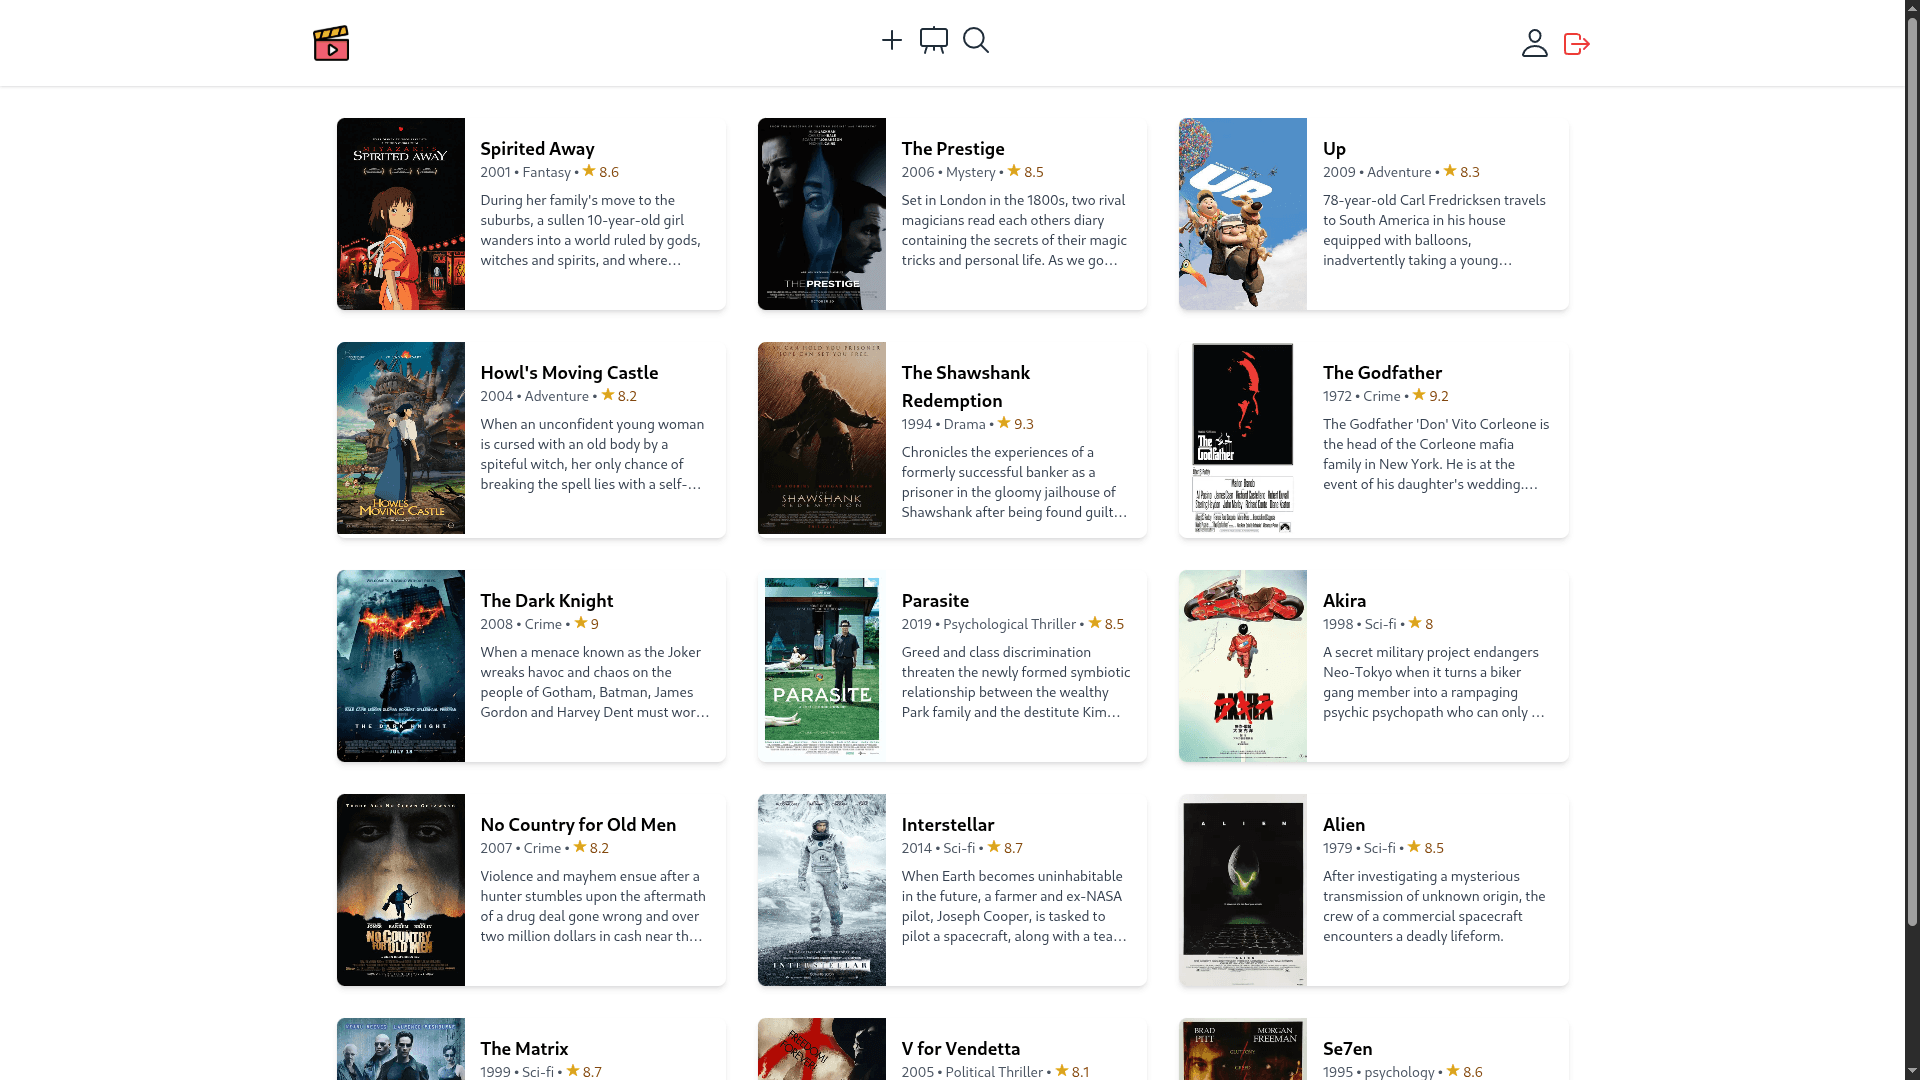Select the Up movie poster
1920x1080 pixels.
point(1243,214)
